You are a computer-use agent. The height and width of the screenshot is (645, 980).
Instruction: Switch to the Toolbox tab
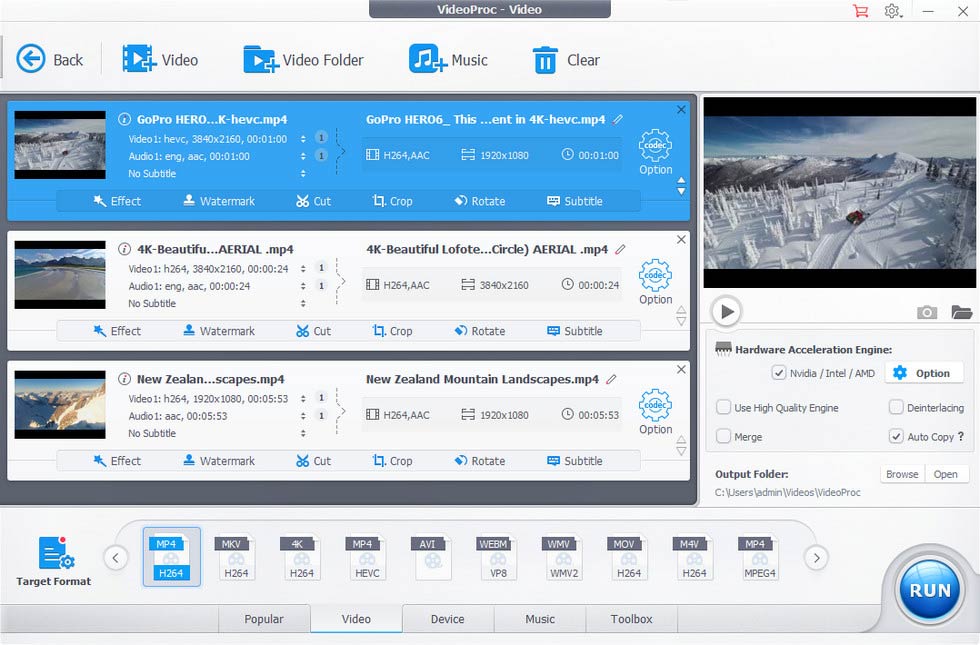(x=631, y=619)
